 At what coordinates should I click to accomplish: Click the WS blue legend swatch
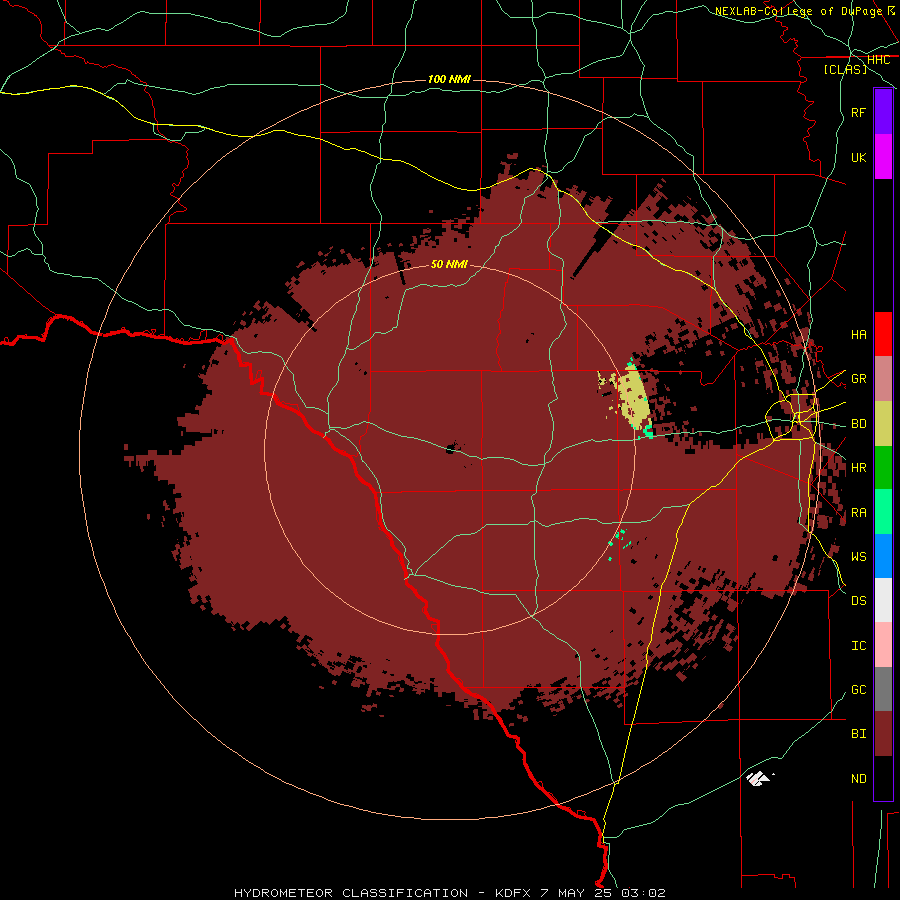tap(883, 556)
